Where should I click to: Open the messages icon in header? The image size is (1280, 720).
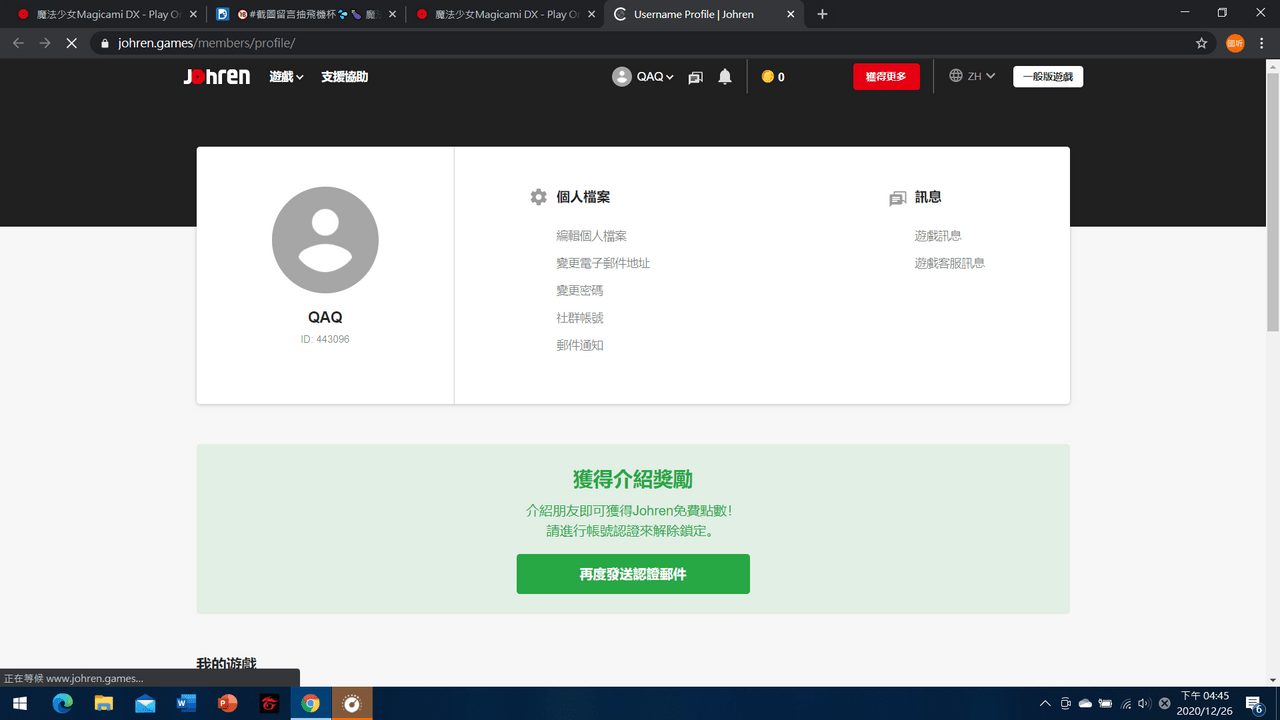[x=696, y=77]
